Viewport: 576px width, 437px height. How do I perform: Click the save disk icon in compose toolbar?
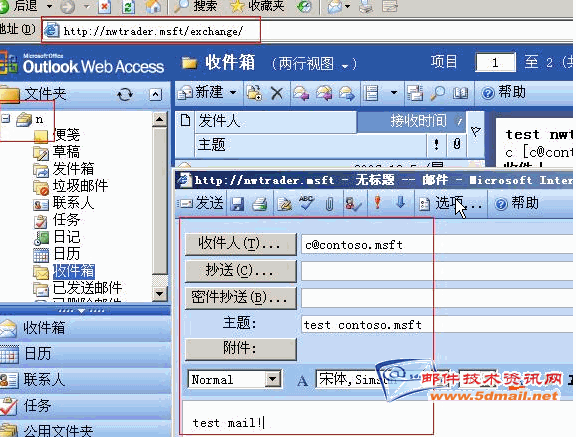coord(237,204)
